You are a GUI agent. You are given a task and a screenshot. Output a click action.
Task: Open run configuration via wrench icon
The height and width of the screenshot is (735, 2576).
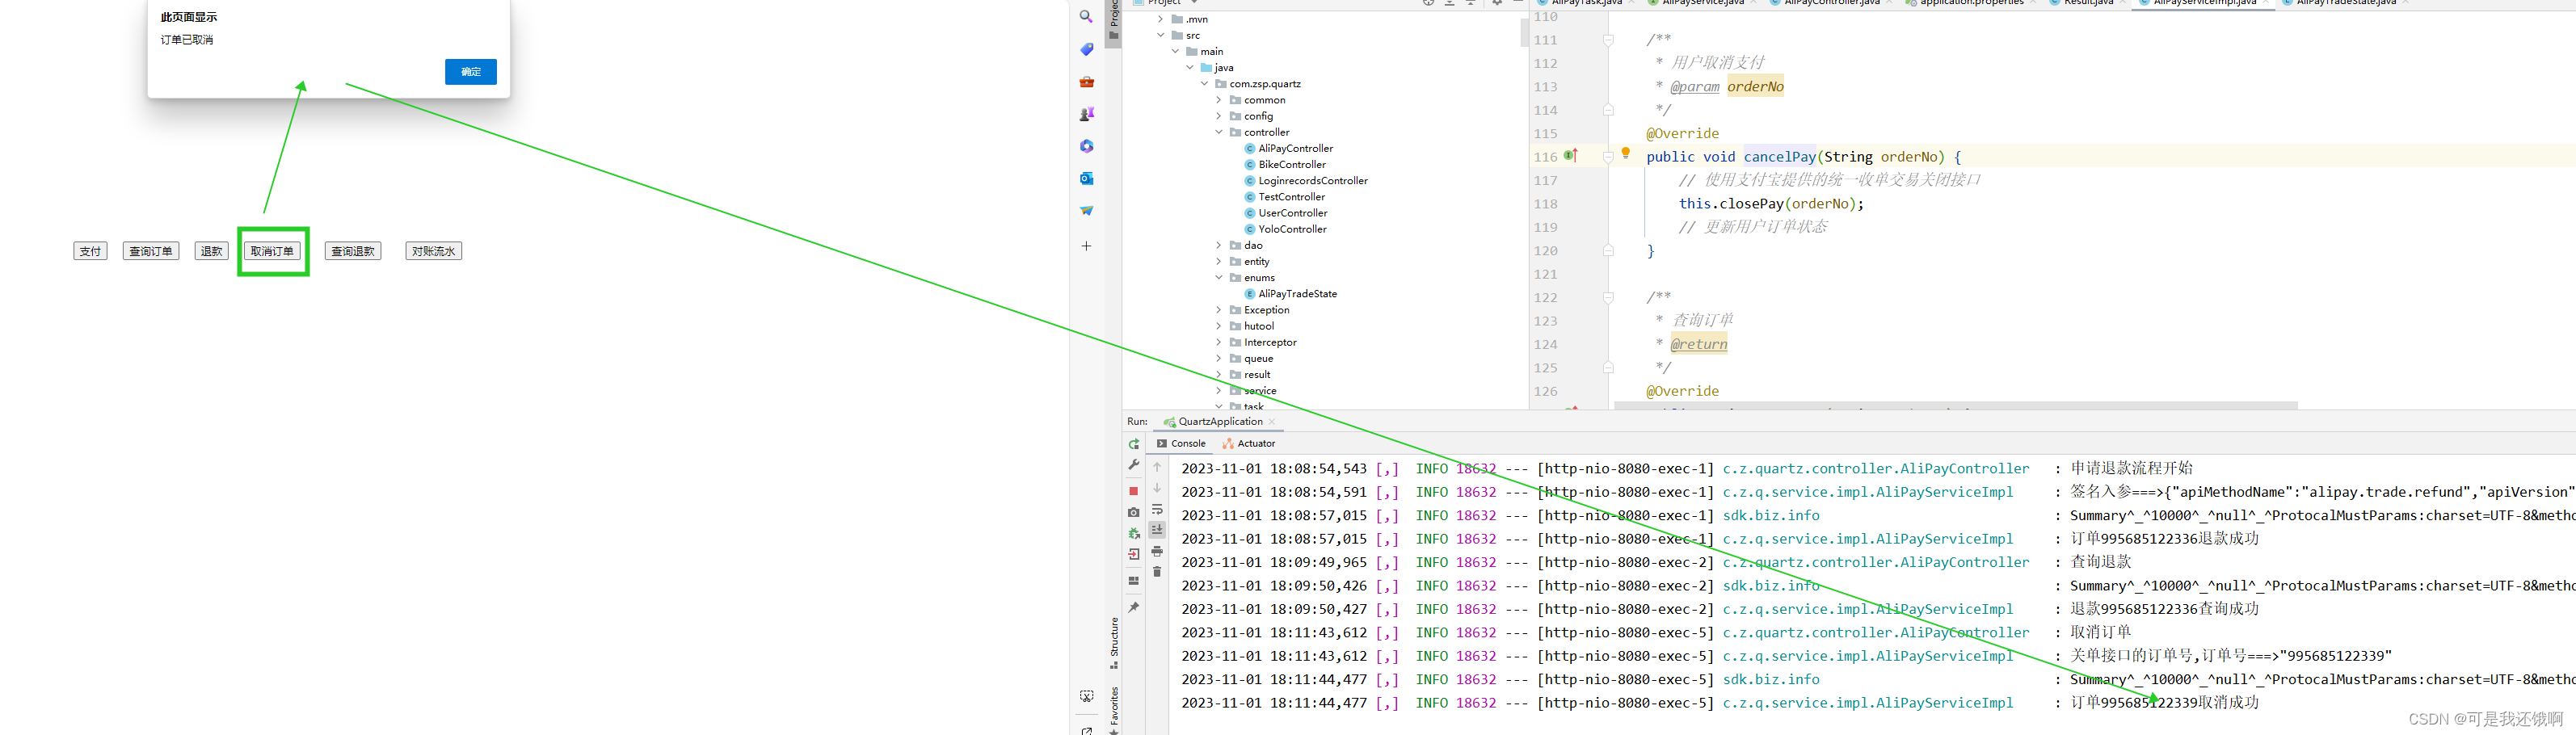click(1134, 465)
